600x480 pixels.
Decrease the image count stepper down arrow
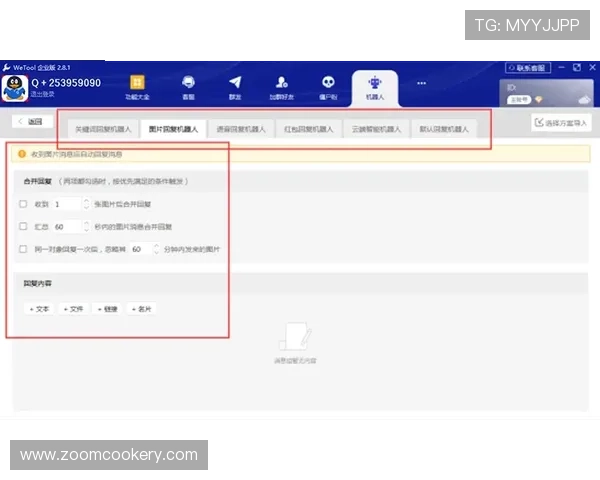pos(86,207)
